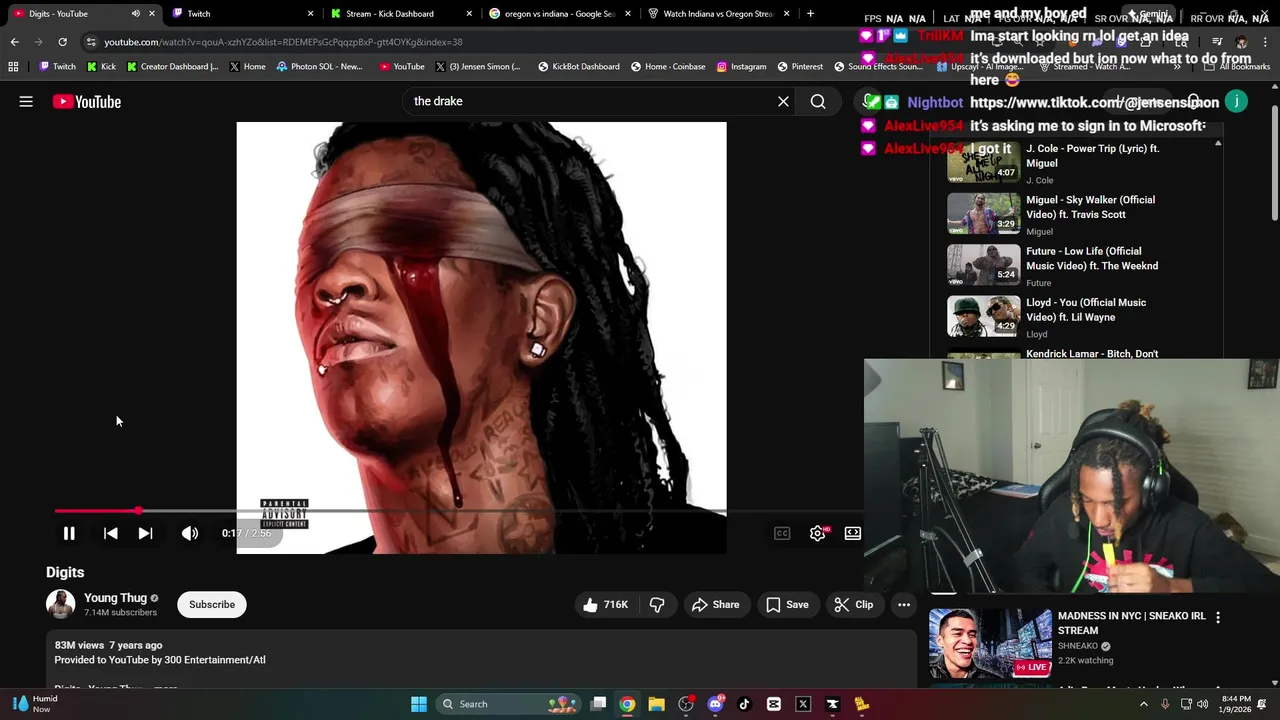Reload the current page
This screenshot has height=720, width=1280.
(62, 42)
